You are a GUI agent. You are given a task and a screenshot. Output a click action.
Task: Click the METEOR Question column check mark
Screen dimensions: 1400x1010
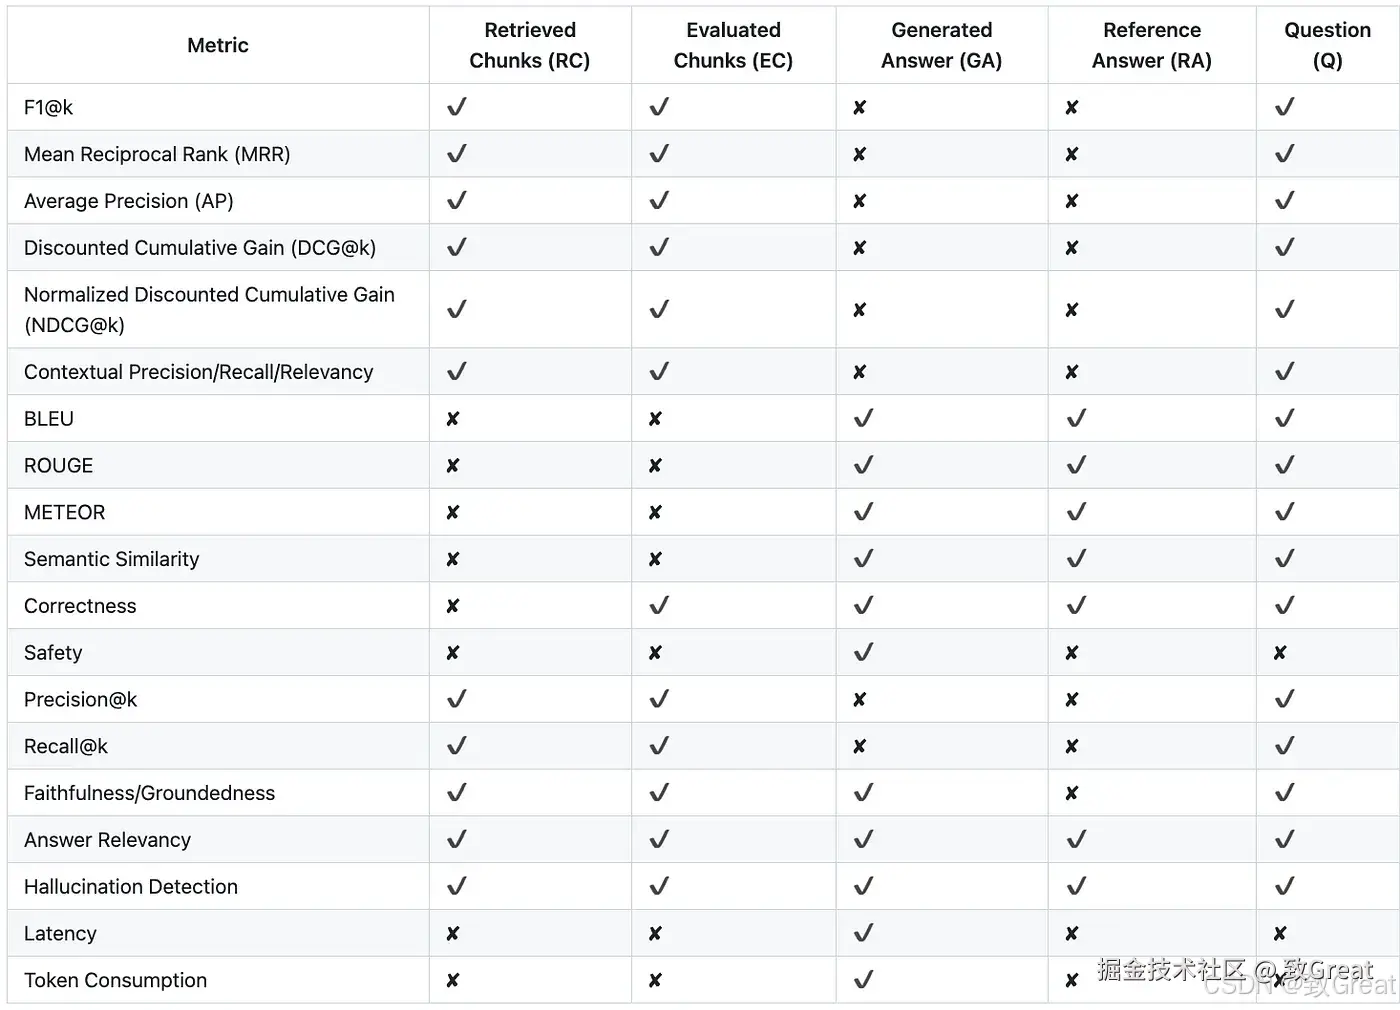tap(1285, 512)
